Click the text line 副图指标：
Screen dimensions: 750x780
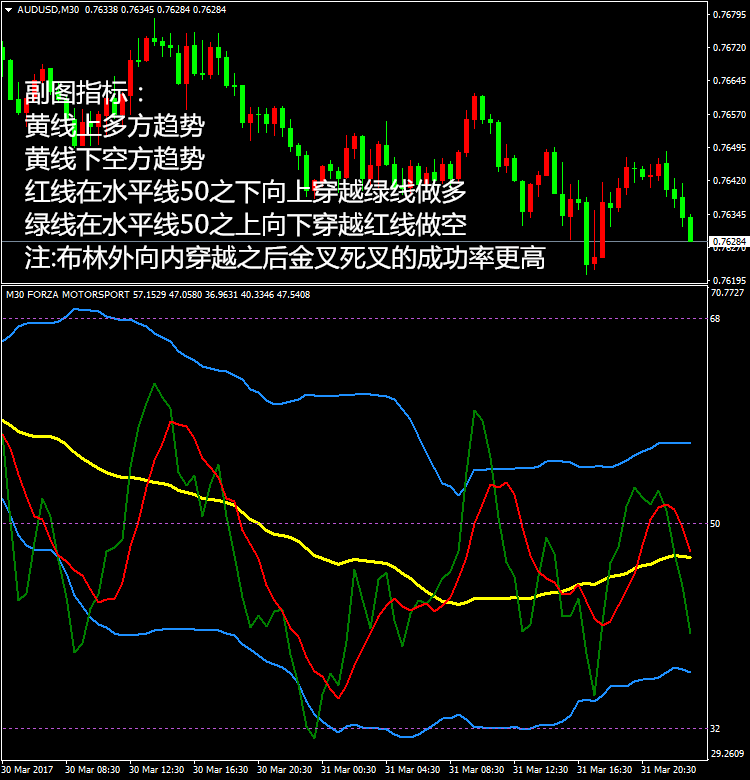pyautogui.click(x=85, y=93)
